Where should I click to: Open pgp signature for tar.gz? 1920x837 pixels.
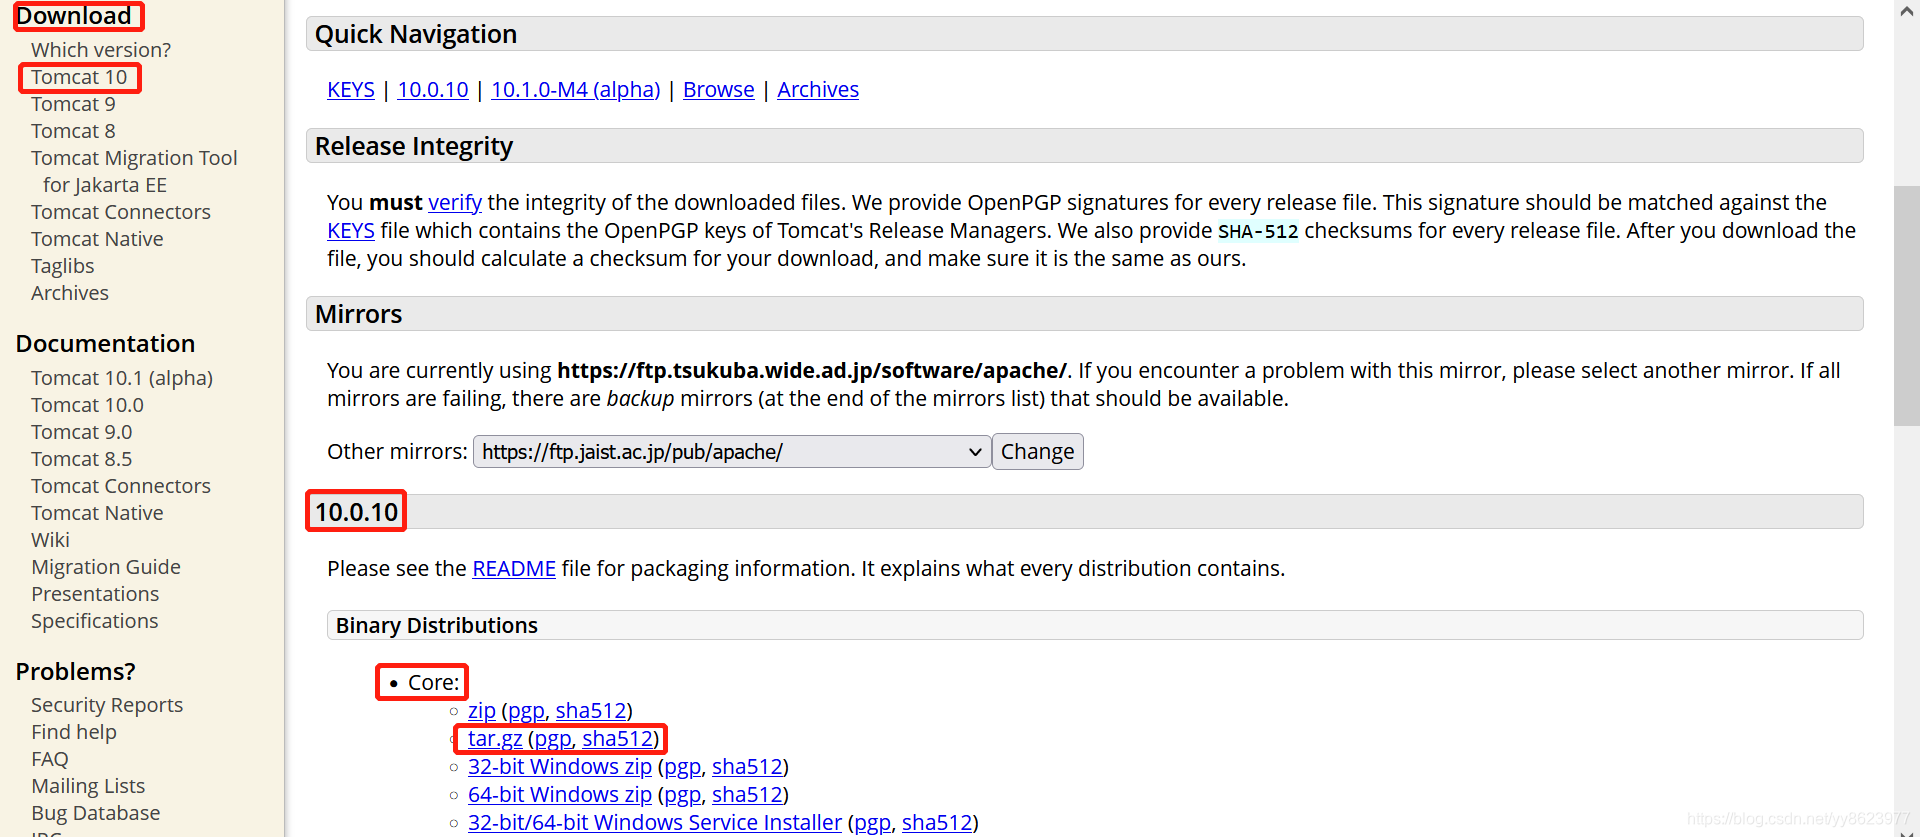click(553, 739)
